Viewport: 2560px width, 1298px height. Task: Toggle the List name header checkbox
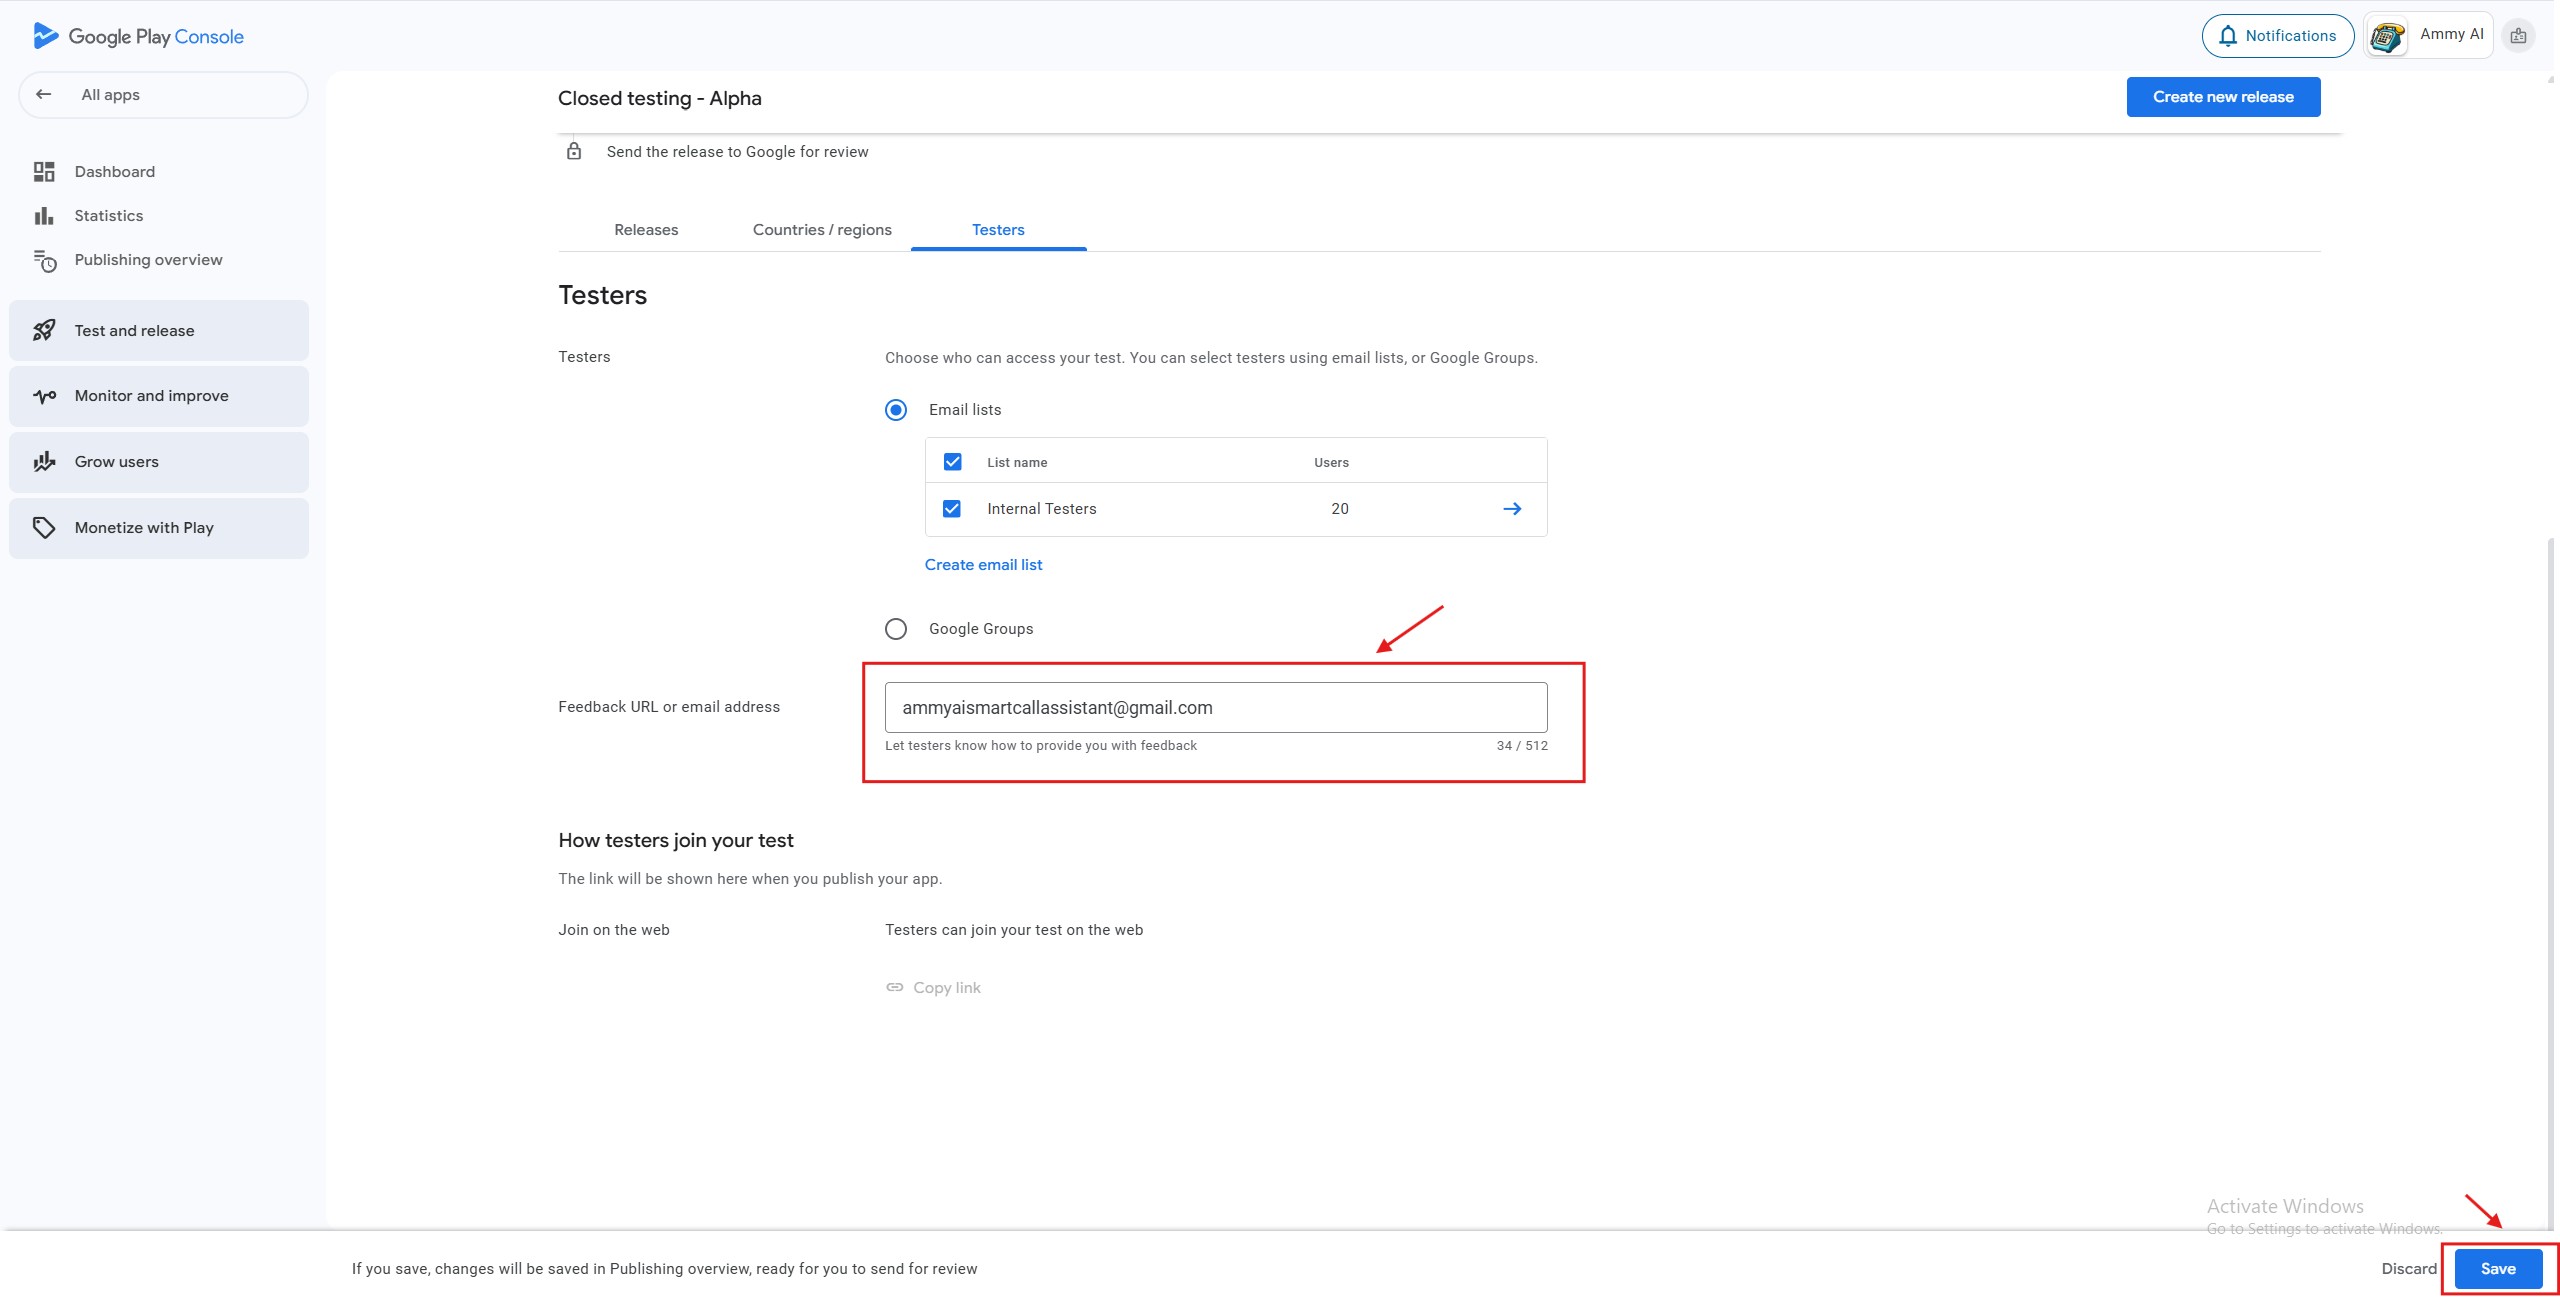click(x=952, y=462)
